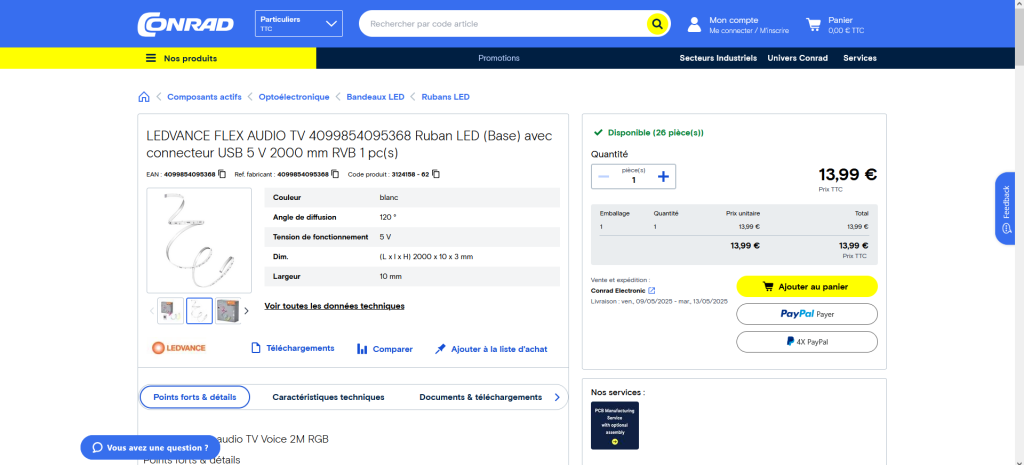Screen dimensions: 1024x465
Task: Go to home via breadcrumb house icon
Action: point(144,97)
